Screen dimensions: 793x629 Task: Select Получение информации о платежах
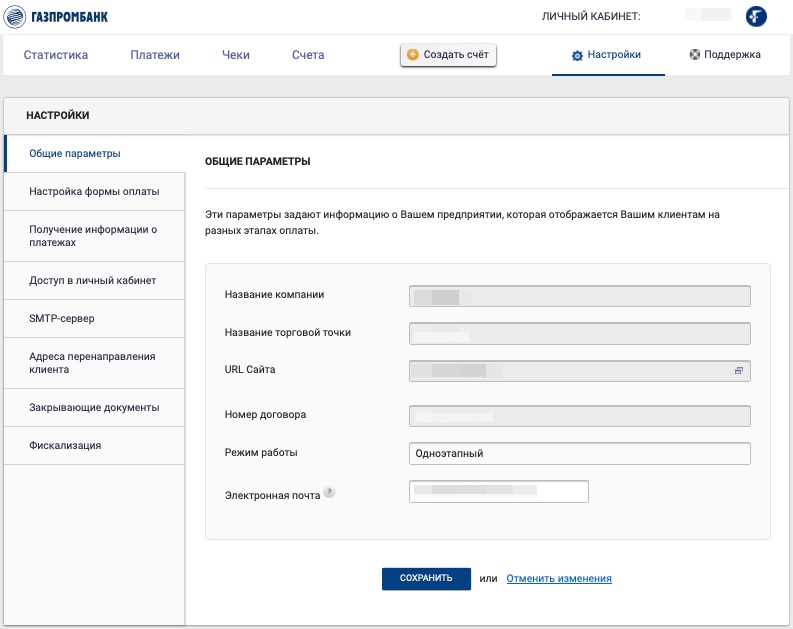94,236
